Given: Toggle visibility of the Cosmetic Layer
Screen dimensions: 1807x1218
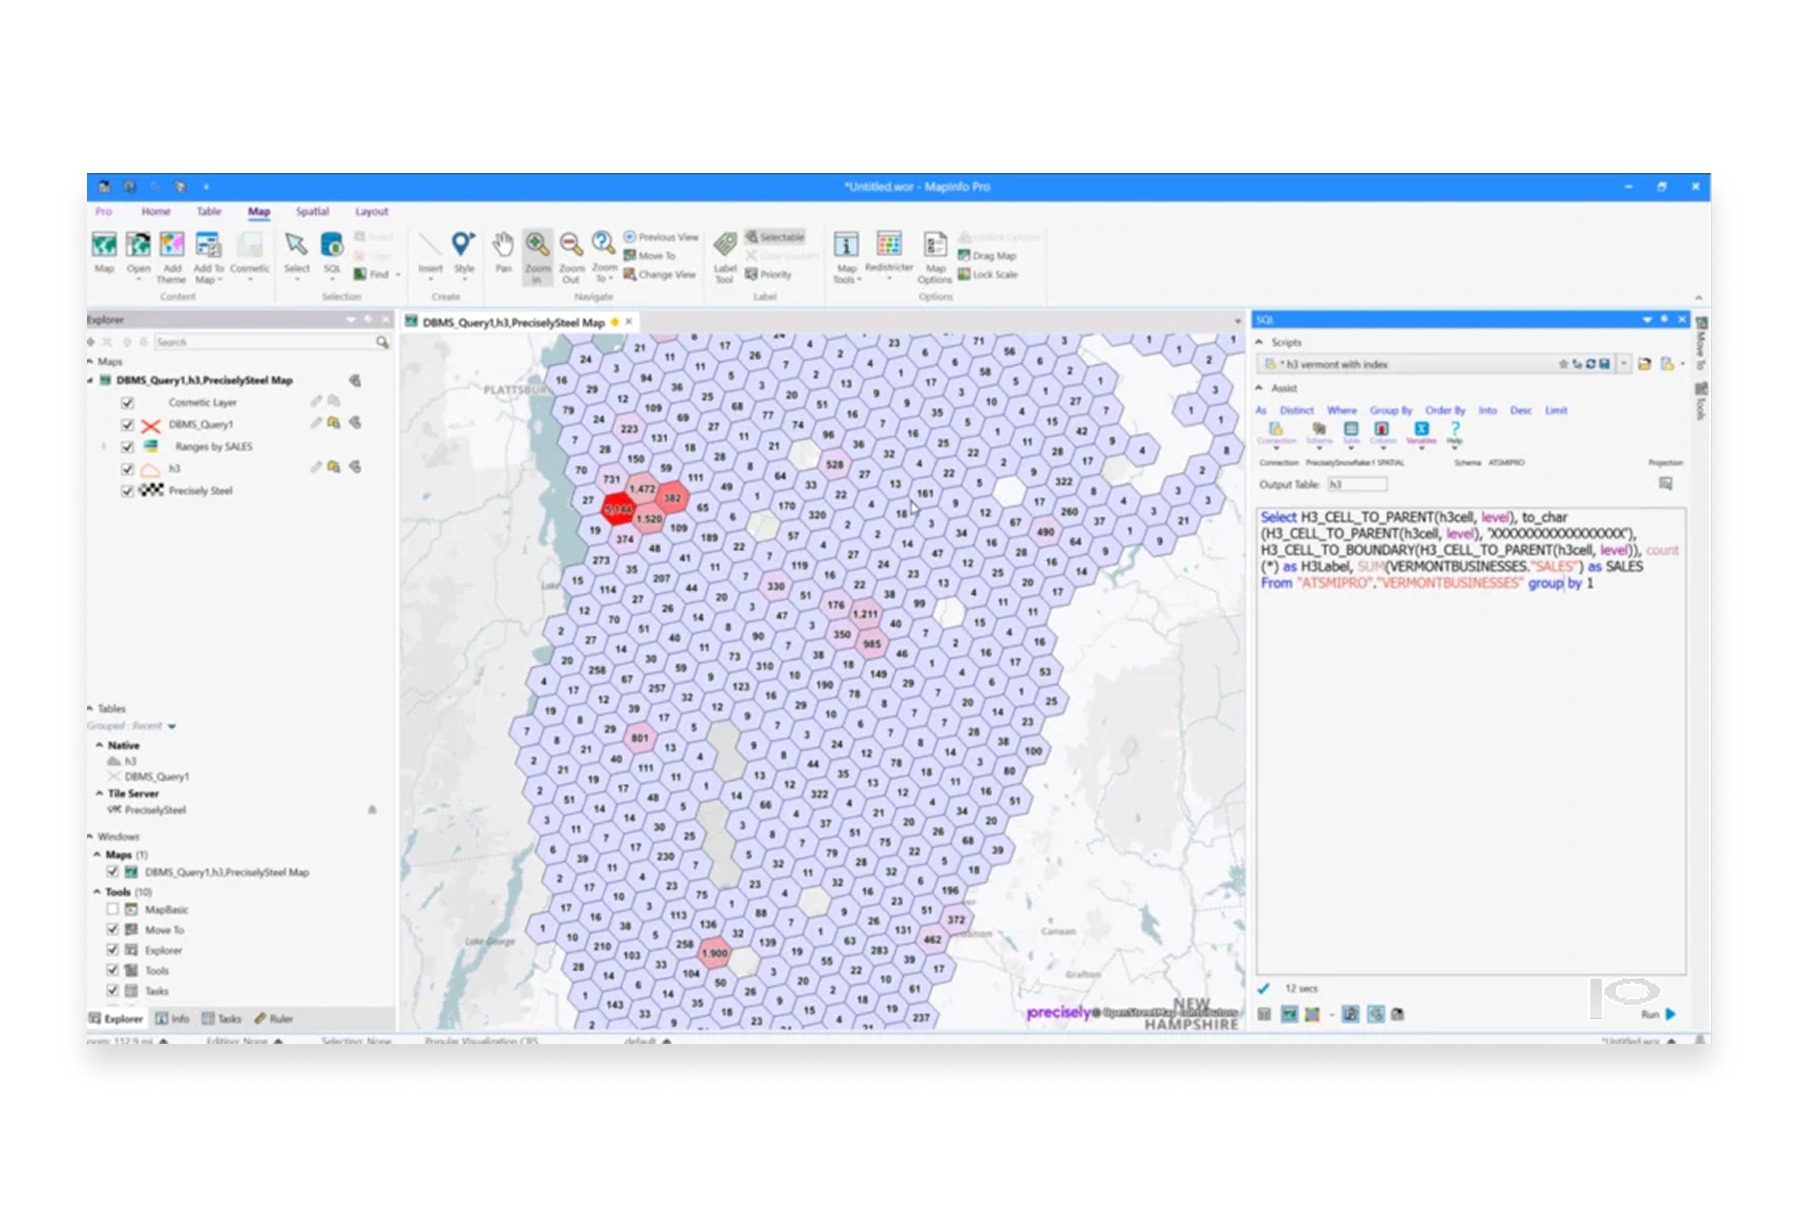Looking at the screenshot, I should [126, 402].
